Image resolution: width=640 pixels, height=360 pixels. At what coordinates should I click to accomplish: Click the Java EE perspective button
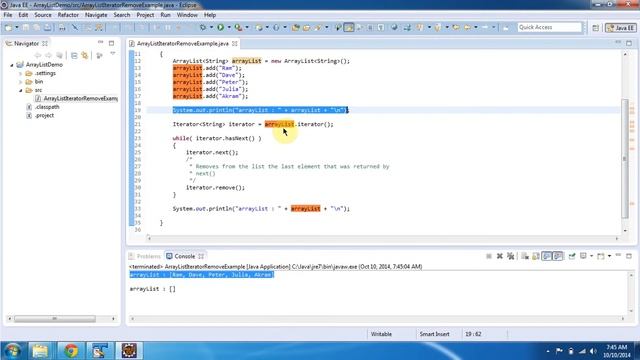coord(621,28)
